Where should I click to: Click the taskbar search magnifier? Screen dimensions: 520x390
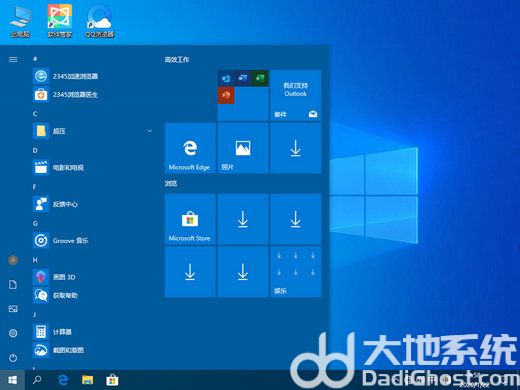[37, 380]
